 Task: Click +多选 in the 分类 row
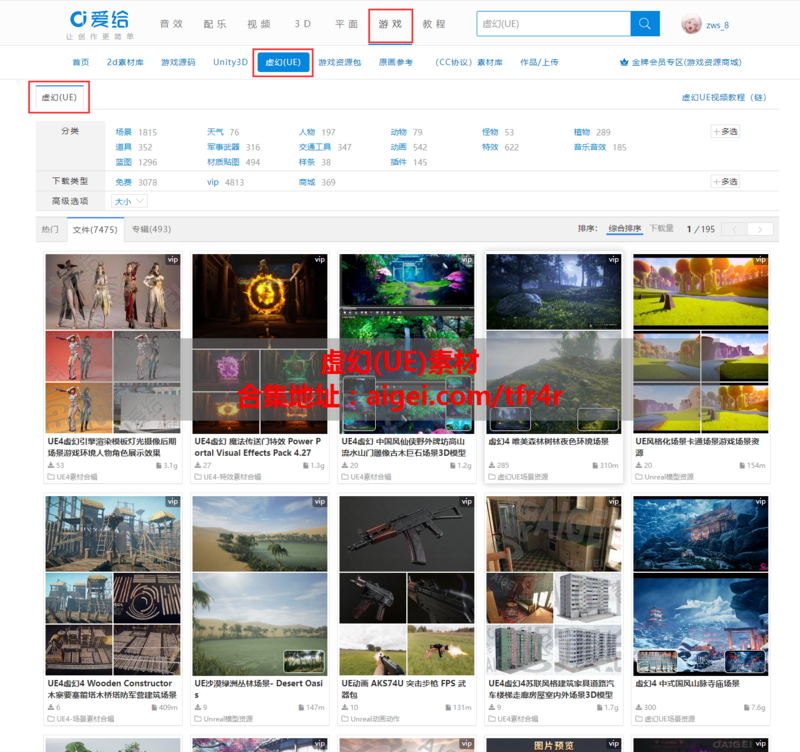[726, 132]
